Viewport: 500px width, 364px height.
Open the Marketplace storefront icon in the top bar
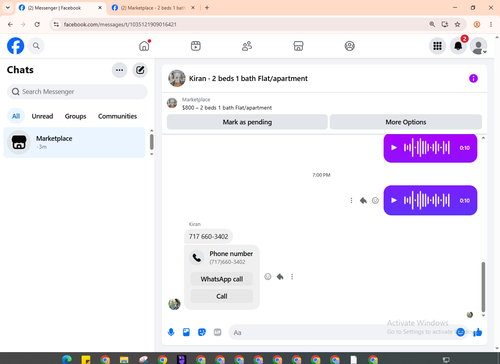click(x=298, y=46)
